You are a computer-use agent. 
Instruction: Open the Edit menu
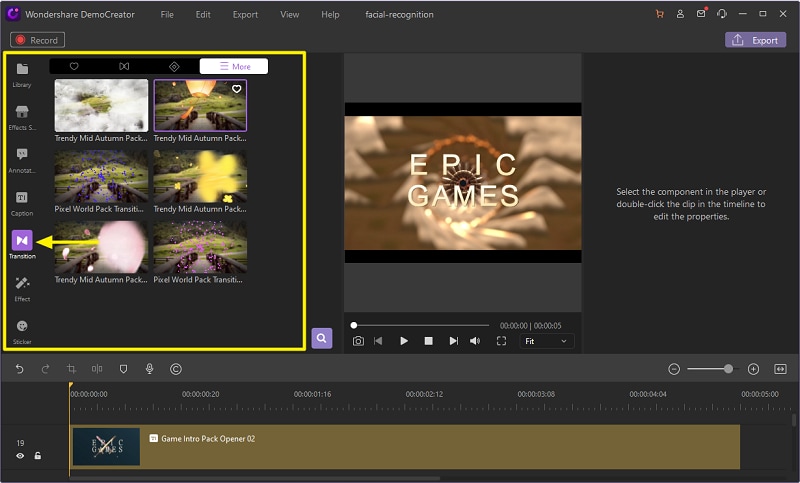pyautogui.click(x=203, y=14)
